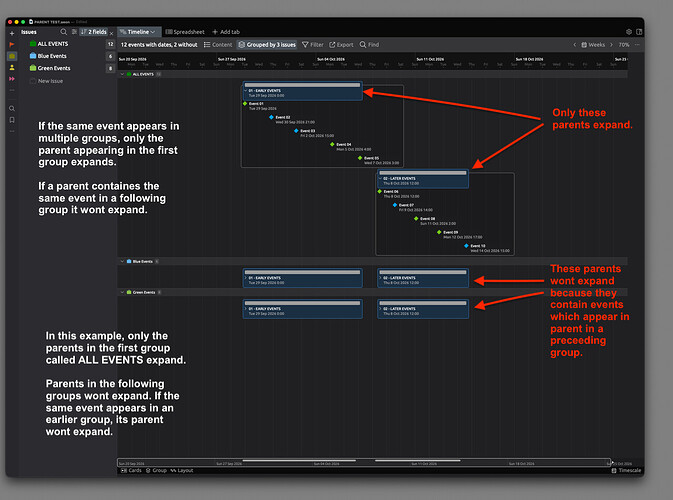Viewport: 673px width, 500px height.
Task: Click the document icon in the title bar
Action: [x=31, y=21]
